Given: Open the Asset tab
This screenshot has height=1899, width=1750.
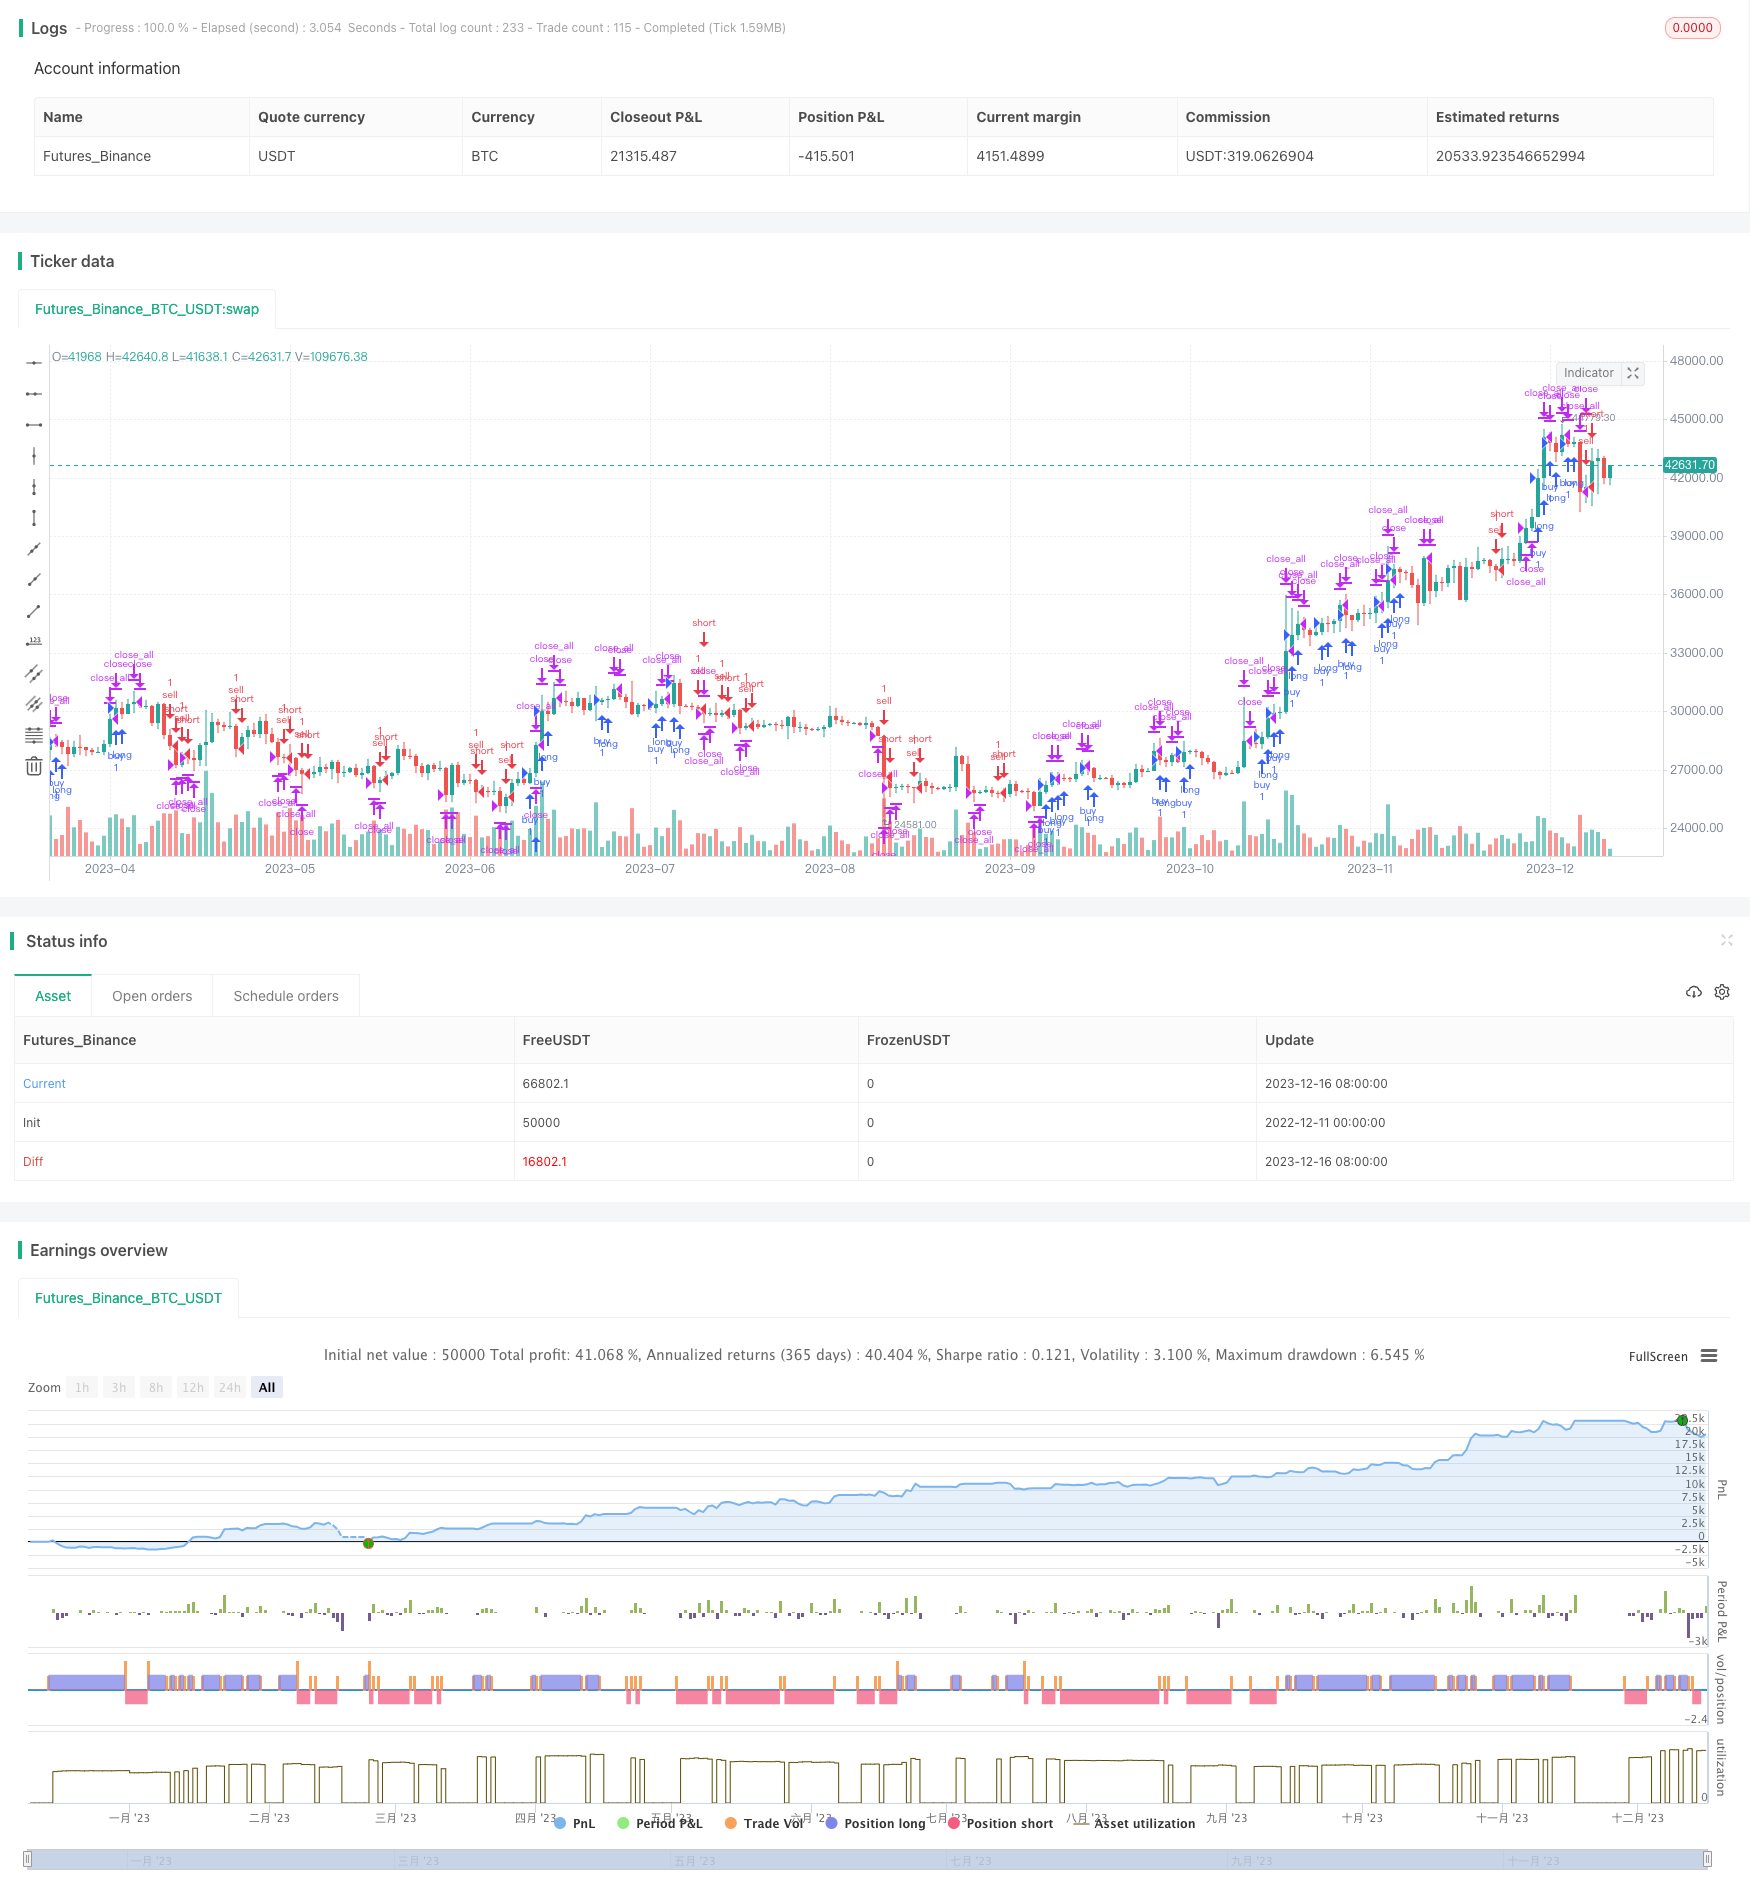Looking at the screenshot, I should (53, 996).
